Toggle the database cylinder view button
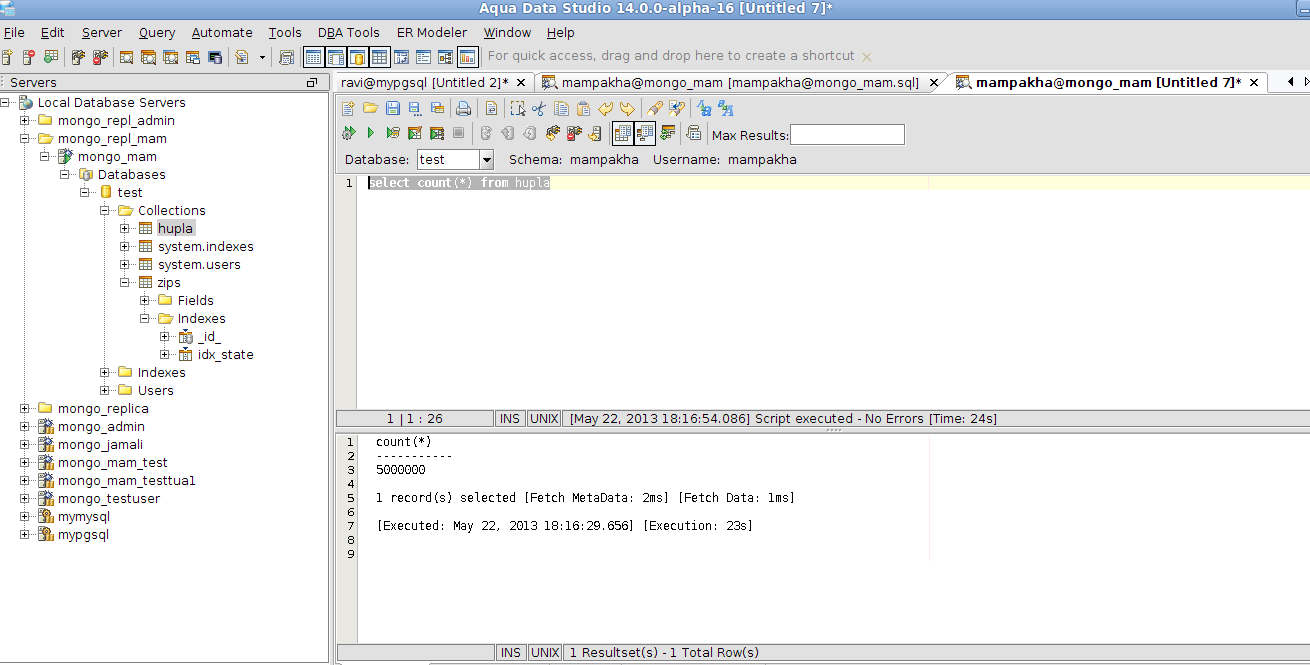The width and height of the screenshot is (1310, 665). click(357, 57)
